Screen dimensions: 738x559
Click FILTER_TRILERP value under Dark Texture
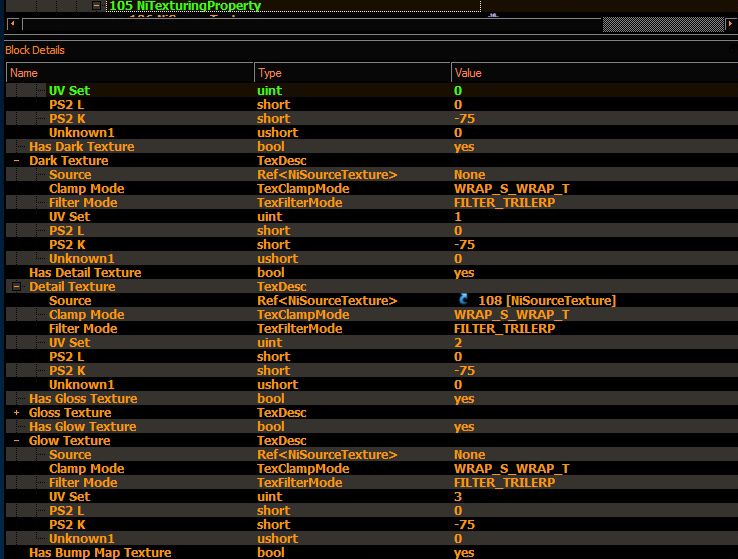click(505, 203)
